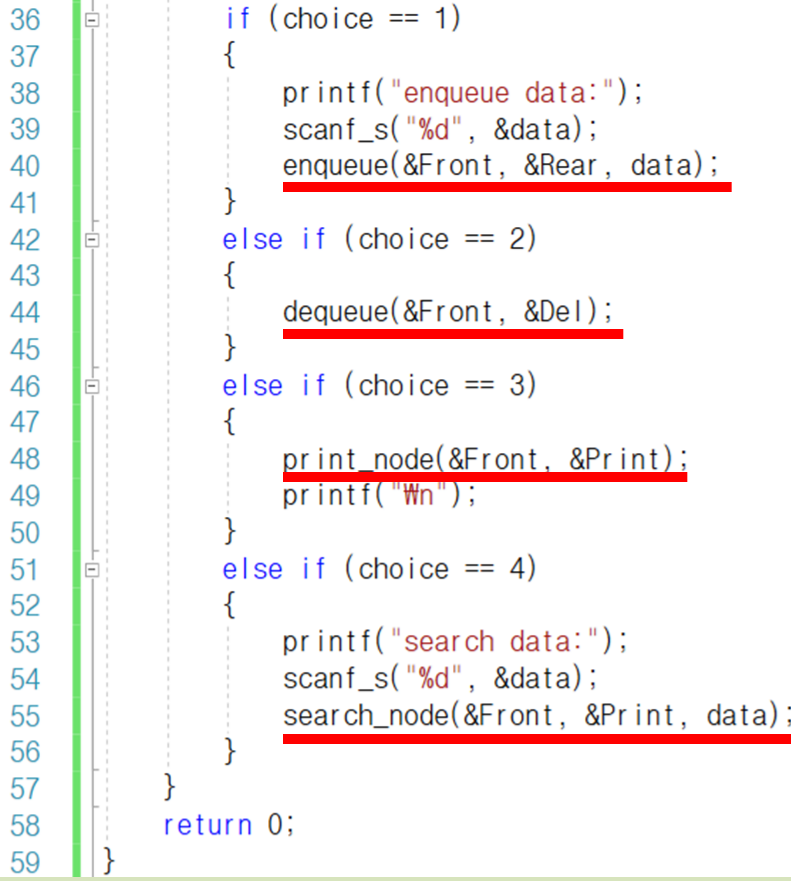Screen dimensions: 791x881
Task: Click line number 58
Action: [x=25, y=826]
